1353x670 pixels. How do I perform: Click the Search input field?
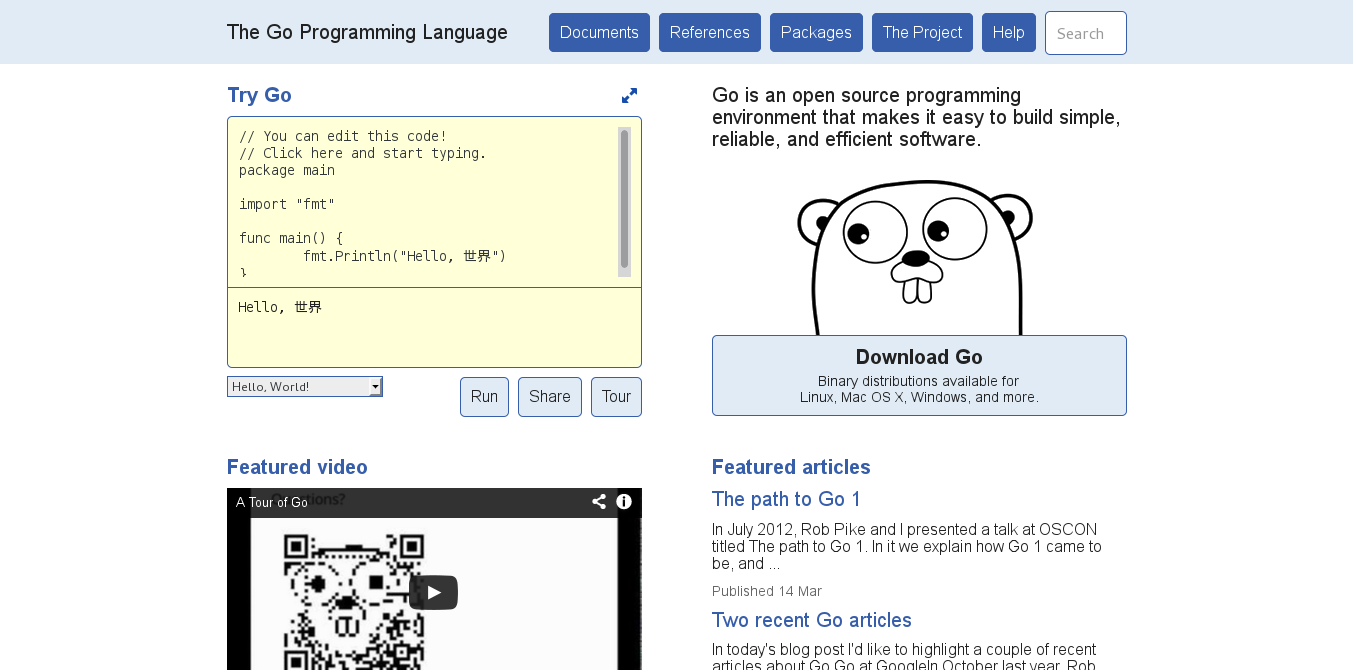click(x=1086, y=33)
